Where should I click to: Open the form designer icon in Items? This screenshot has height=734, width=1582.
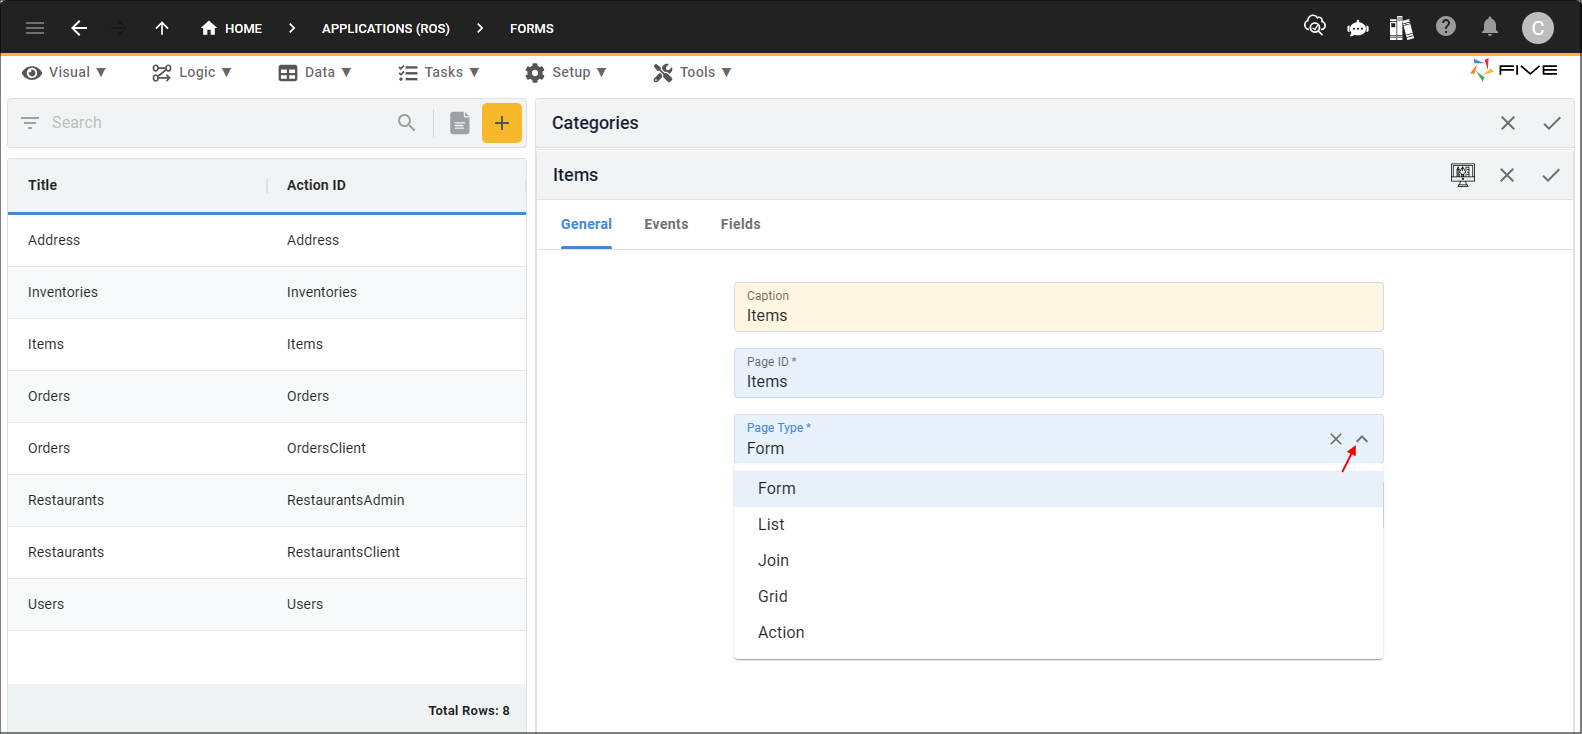[x=1463, y=175]
